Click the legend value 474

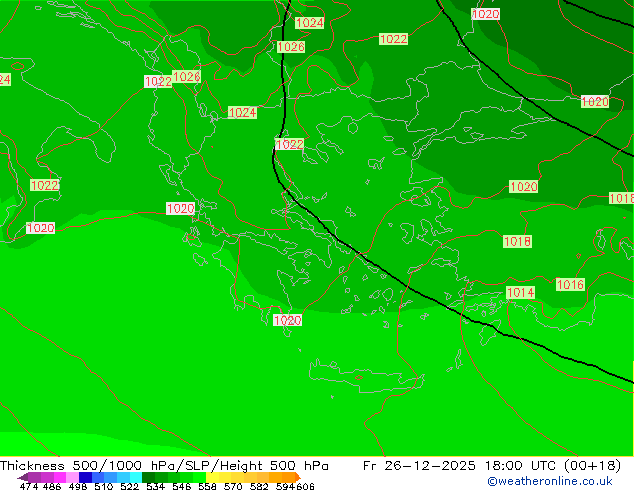[x=29, y=486]
